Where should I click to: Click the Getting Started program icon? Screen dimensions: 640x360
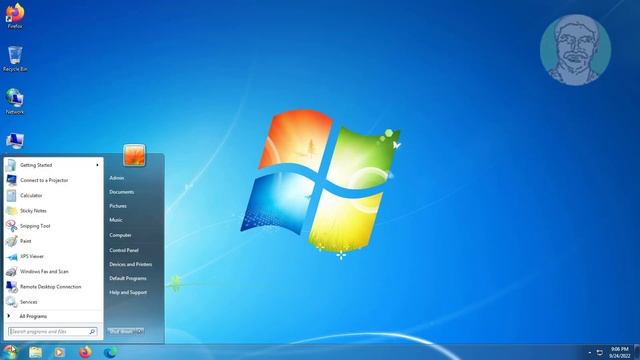pyautogui.click(x=11, y=165)
